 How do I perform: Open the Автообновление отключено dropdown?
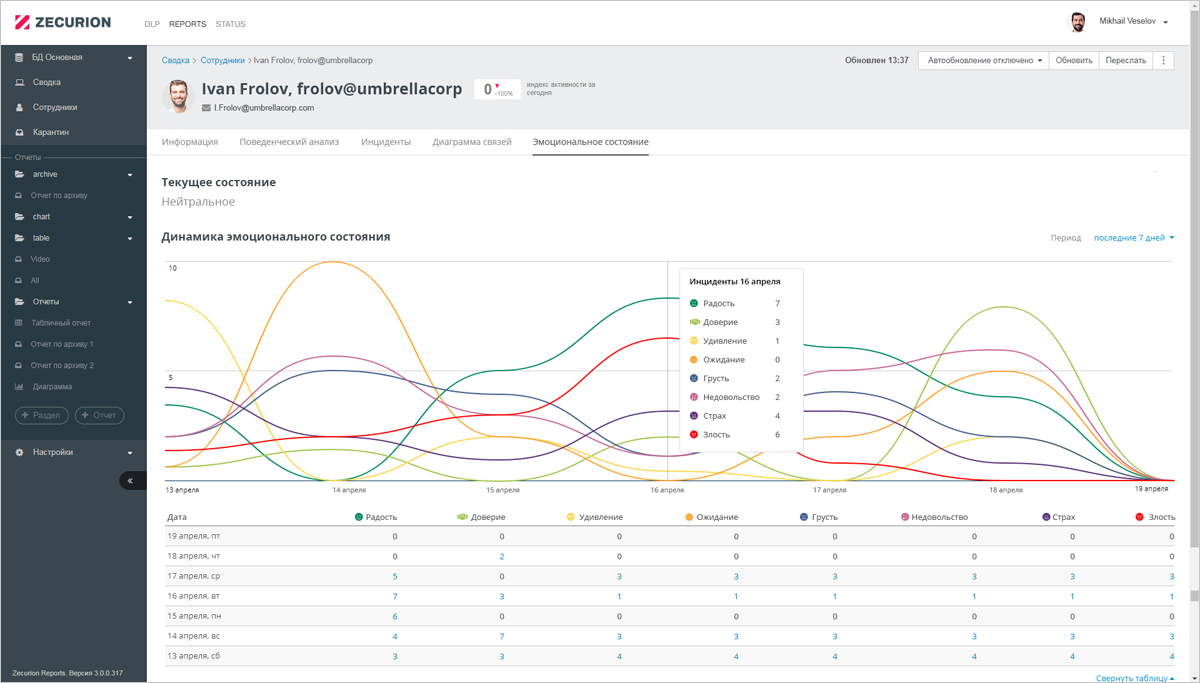tap(984, 60)
